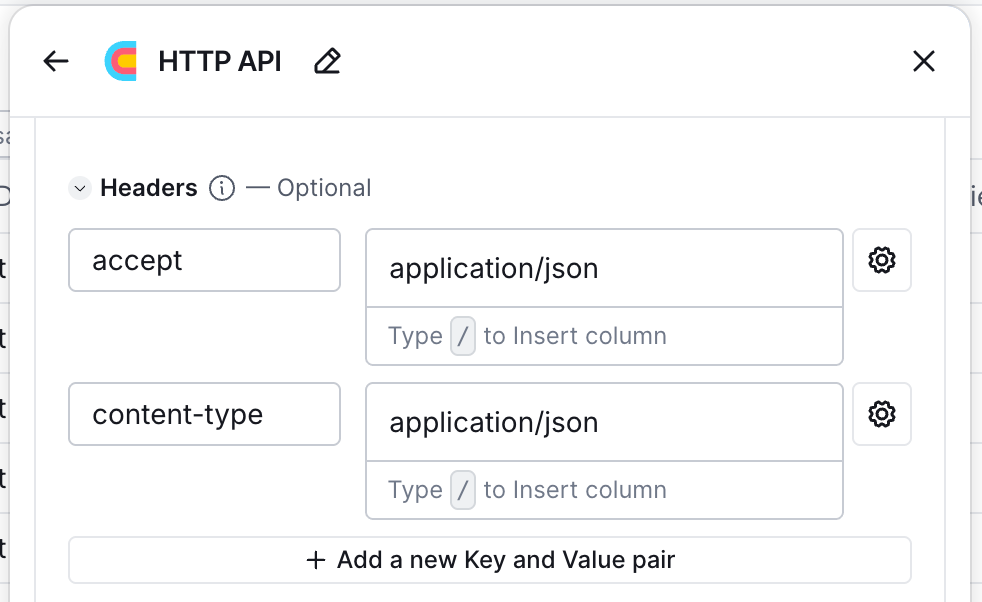
Task: Click insert column hint below accept value
Action: tap(574, 336)
